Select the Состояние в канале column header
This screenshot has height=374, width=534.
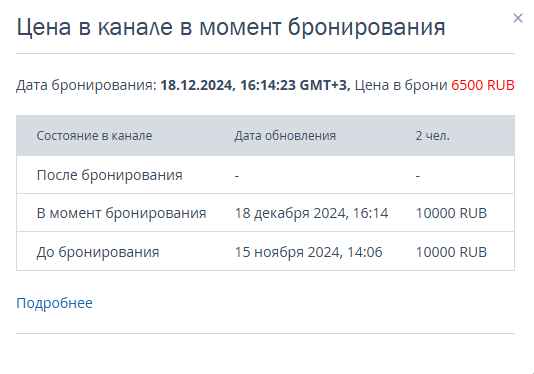coord(94,136)
